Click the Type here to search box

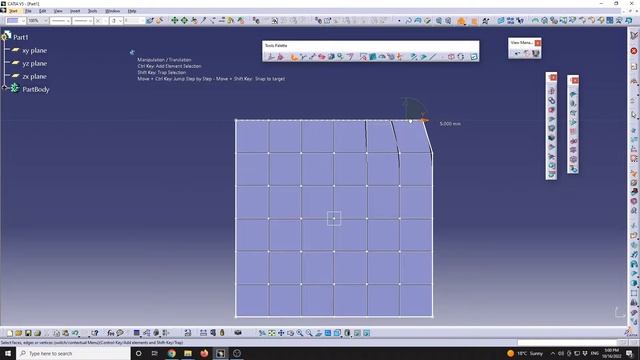tap(73, 353)
